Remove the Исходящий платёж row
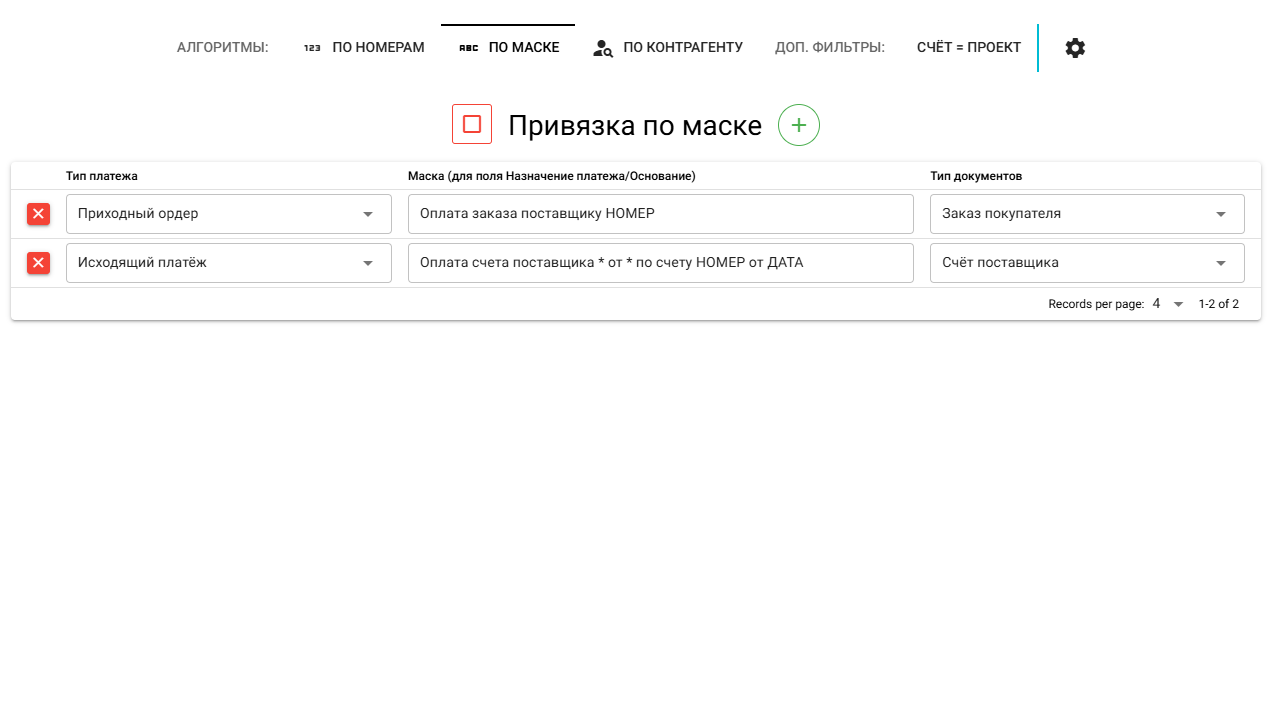1280x720 pixels. click(x=38, y=263)
